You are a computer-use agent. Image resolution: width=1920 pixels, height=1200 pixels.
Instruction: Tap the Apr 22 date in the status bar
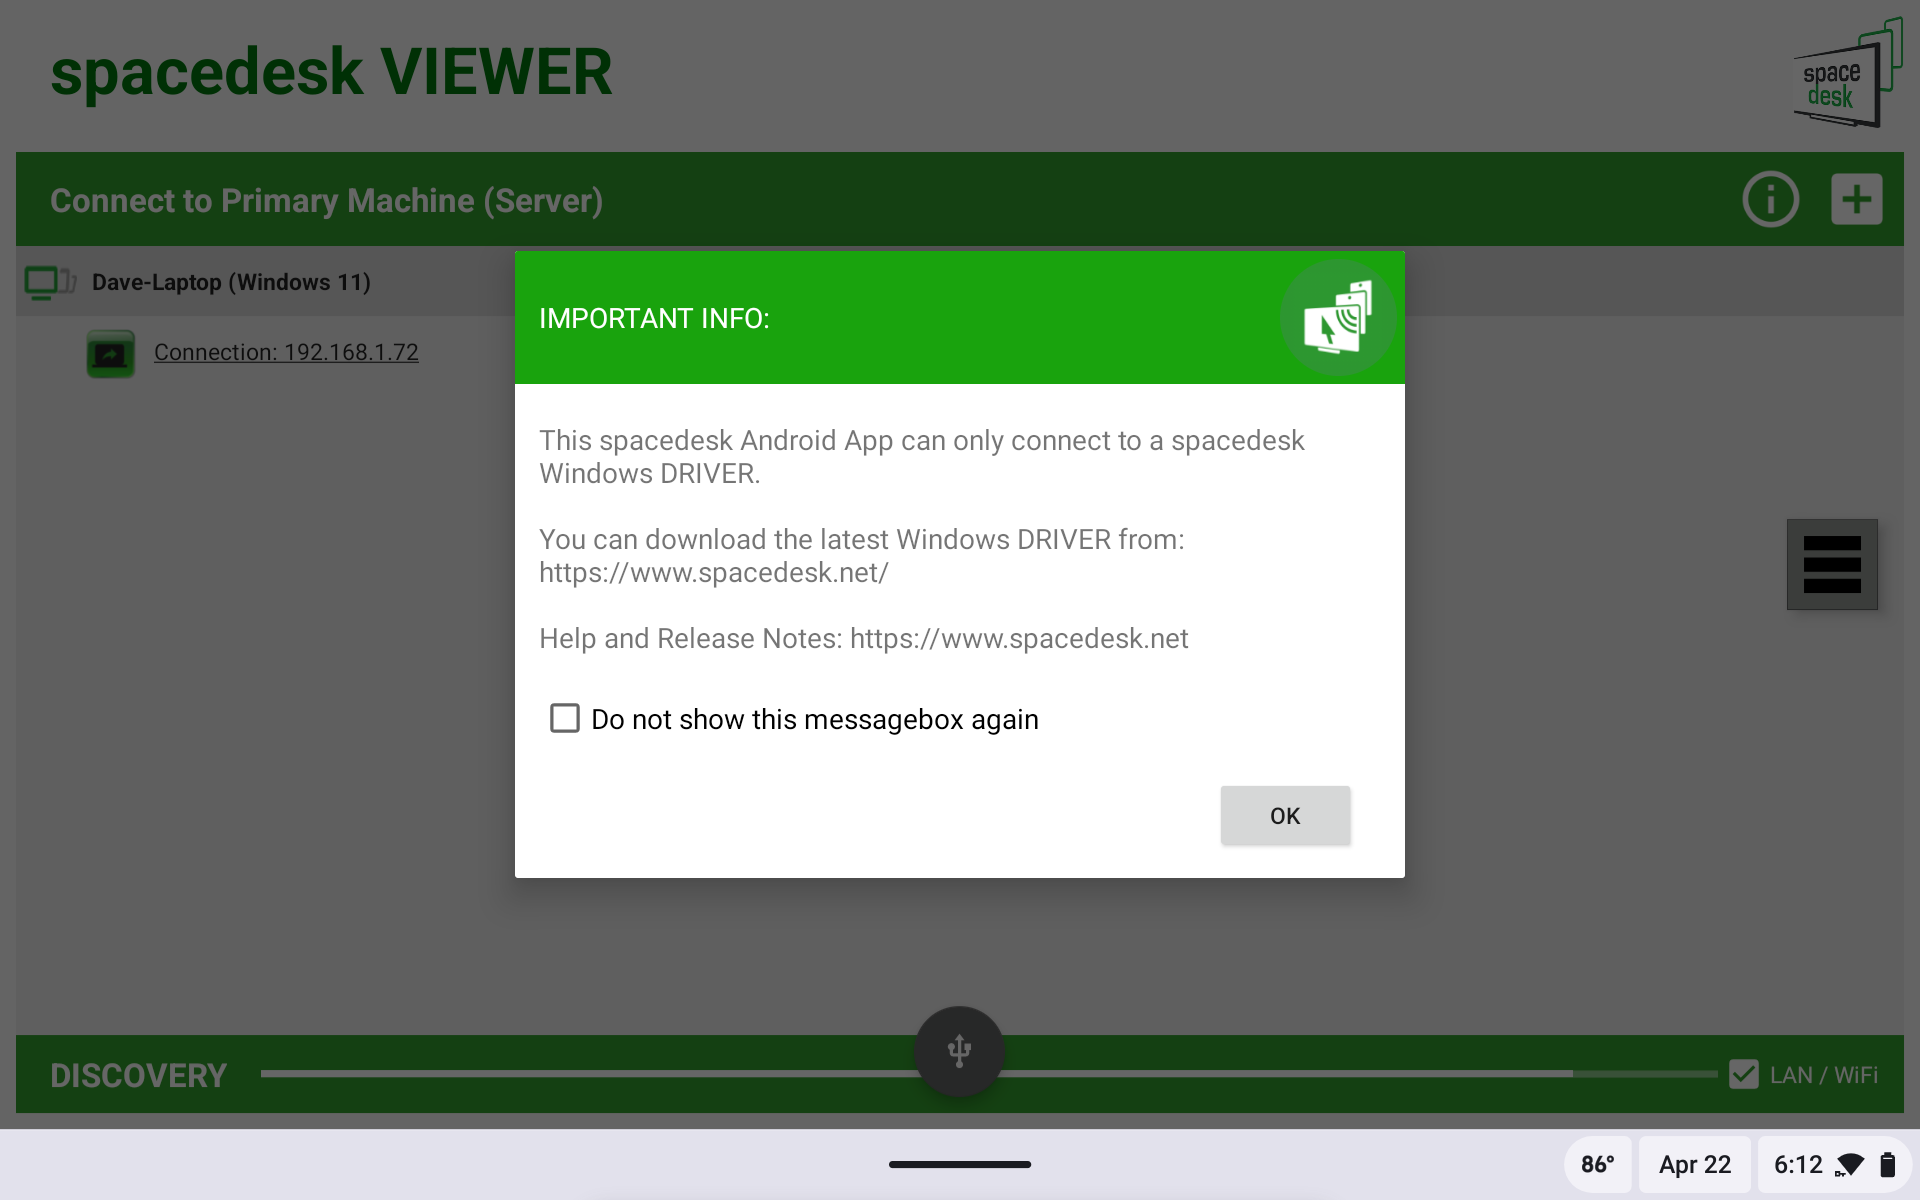point(1693,1164)
